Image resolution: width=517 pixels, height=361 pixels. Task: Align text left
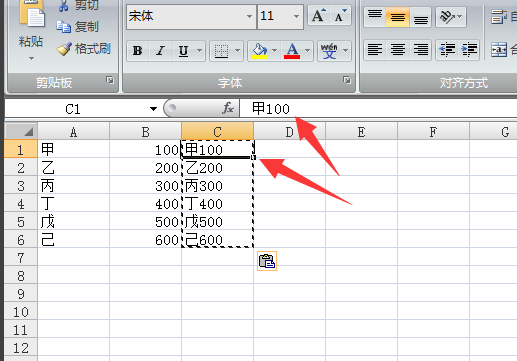pos(375,50)
